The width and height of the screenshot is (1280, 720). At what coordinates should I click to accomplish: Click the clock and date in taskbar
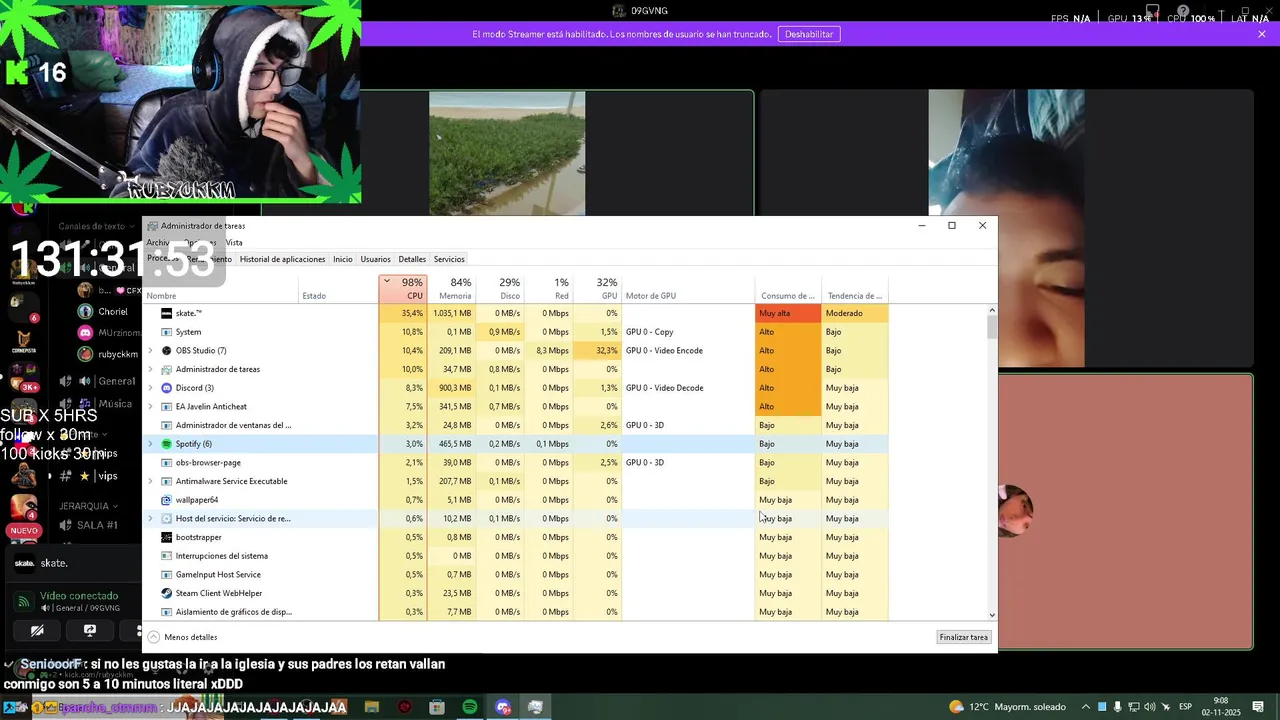[x=1221, y=707]
